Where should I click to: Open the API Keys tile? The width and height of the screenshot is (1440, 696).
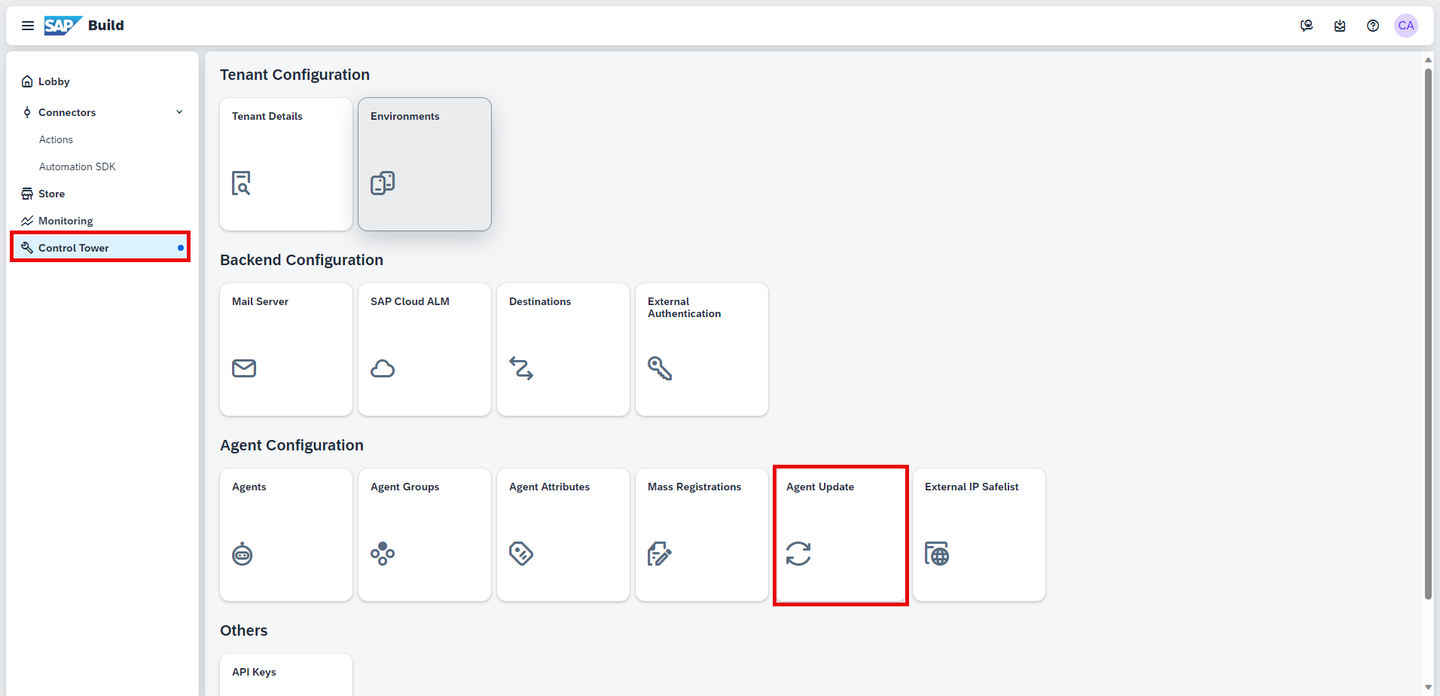[x=286, y=675]
